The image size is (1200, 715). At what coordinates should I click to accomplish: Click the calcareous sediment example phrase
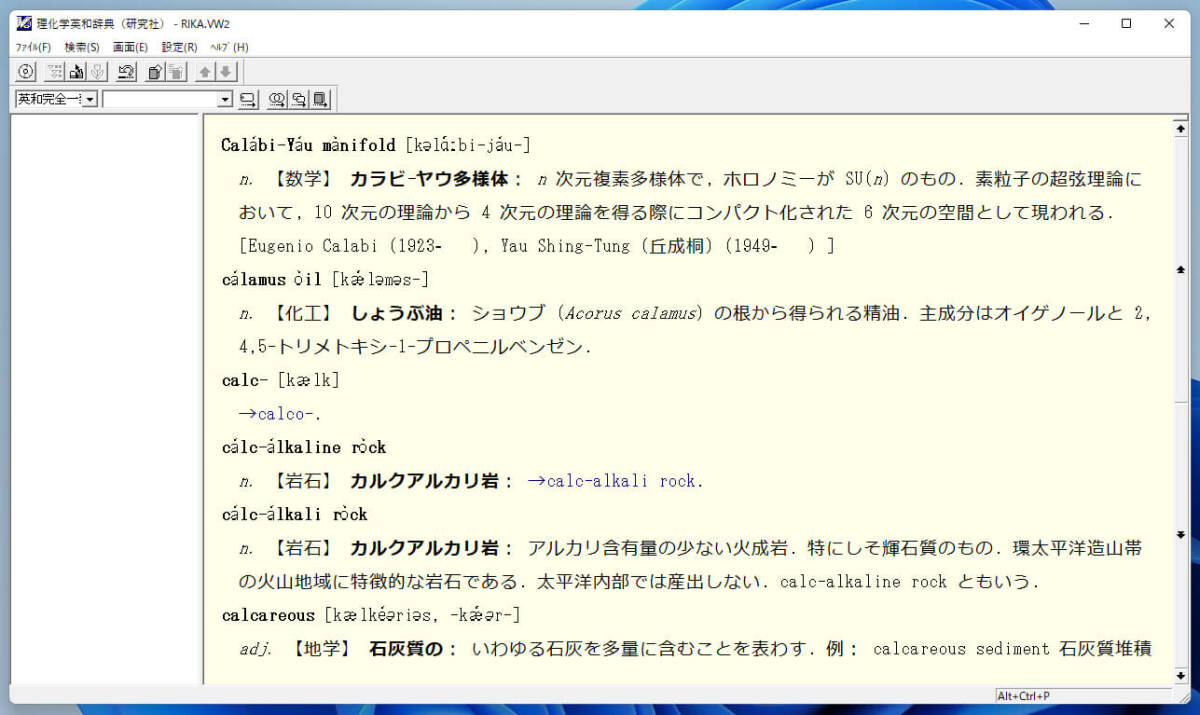click(961, 649)
